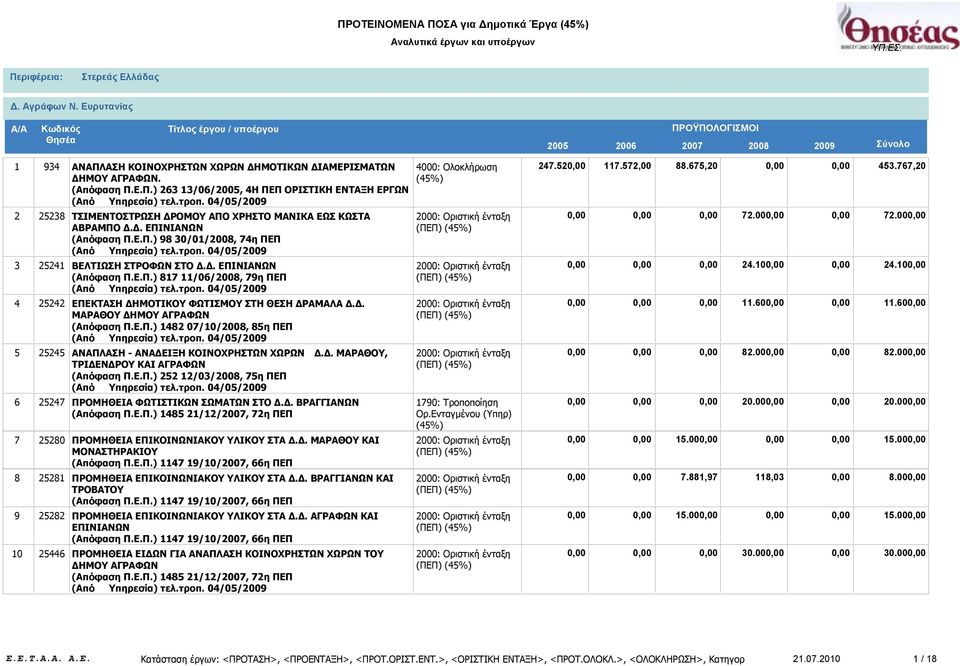The image size is (960, 666).
Task: Click title "ΒΕΛΤΙΩΣΗ ΣΤΡΟΦΩΝ ΣΤΟ Δ.Δ. ΕΠΙΝΙΑΝΩΝ"
Action: click(x=174, y=266)
